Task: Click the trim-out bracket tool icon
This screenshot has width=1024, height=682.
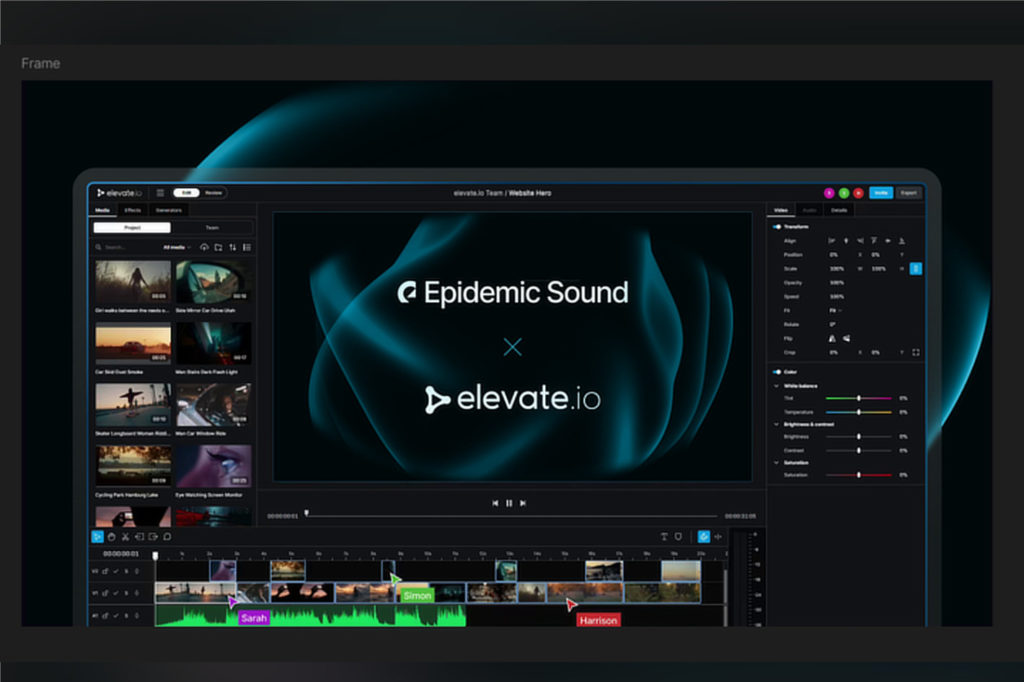Action: 153,536
